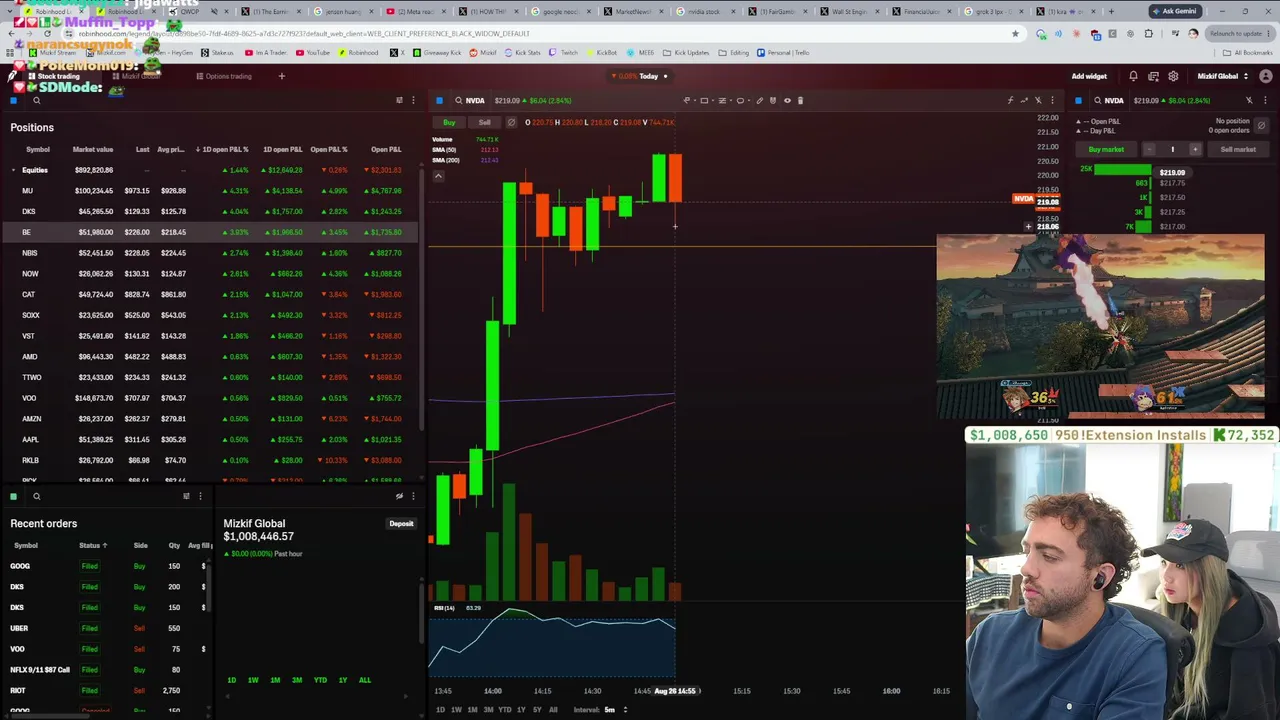
Task: Click the Sell market button
Action: (x=1238, y=149)
